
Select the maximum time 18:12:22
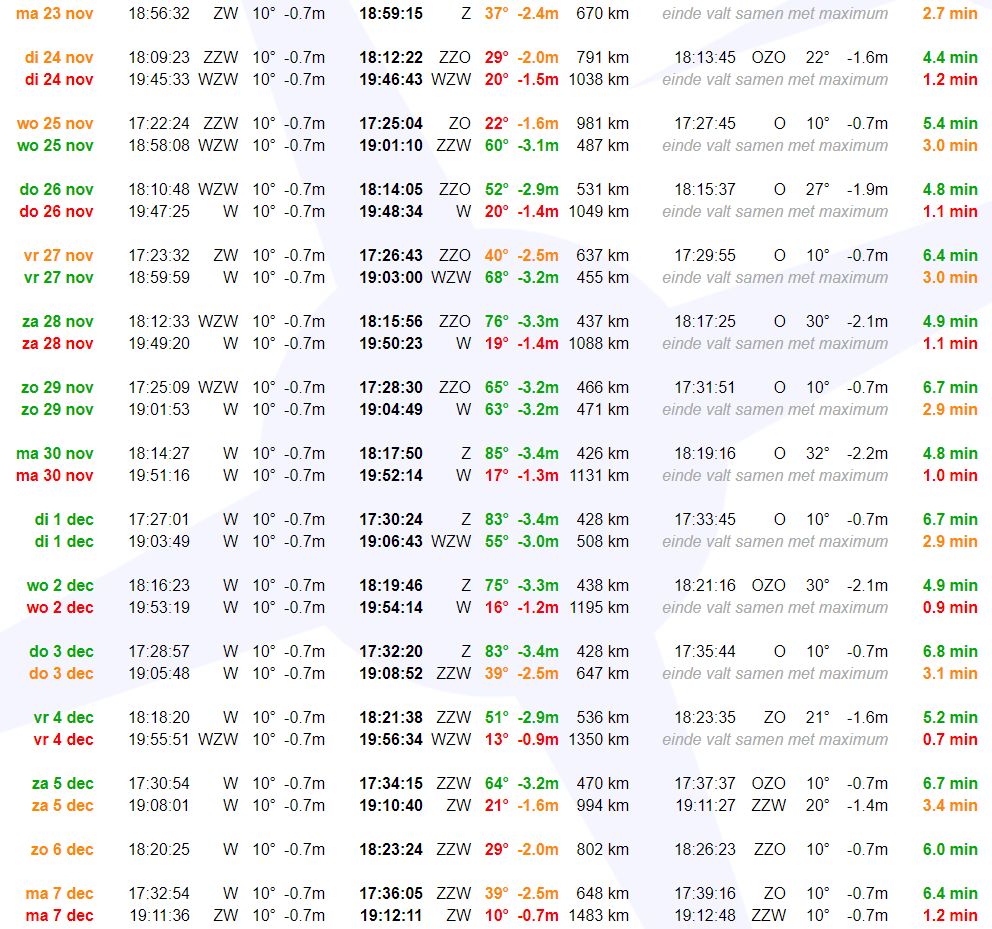pyautogui.click(x=391, y=58)
